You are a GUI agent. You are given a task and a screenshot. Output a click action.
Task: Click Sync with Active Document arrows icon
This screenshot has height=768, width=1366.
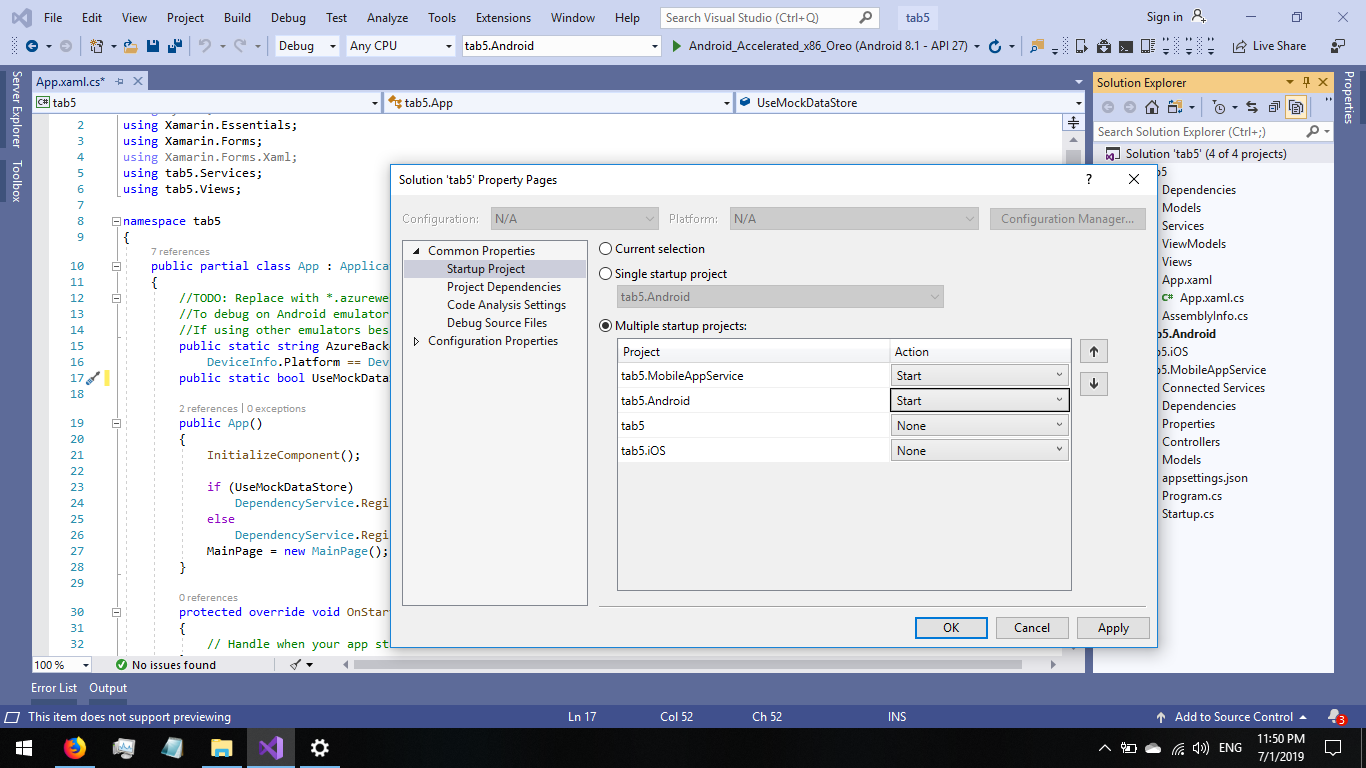click(1254, 107)
